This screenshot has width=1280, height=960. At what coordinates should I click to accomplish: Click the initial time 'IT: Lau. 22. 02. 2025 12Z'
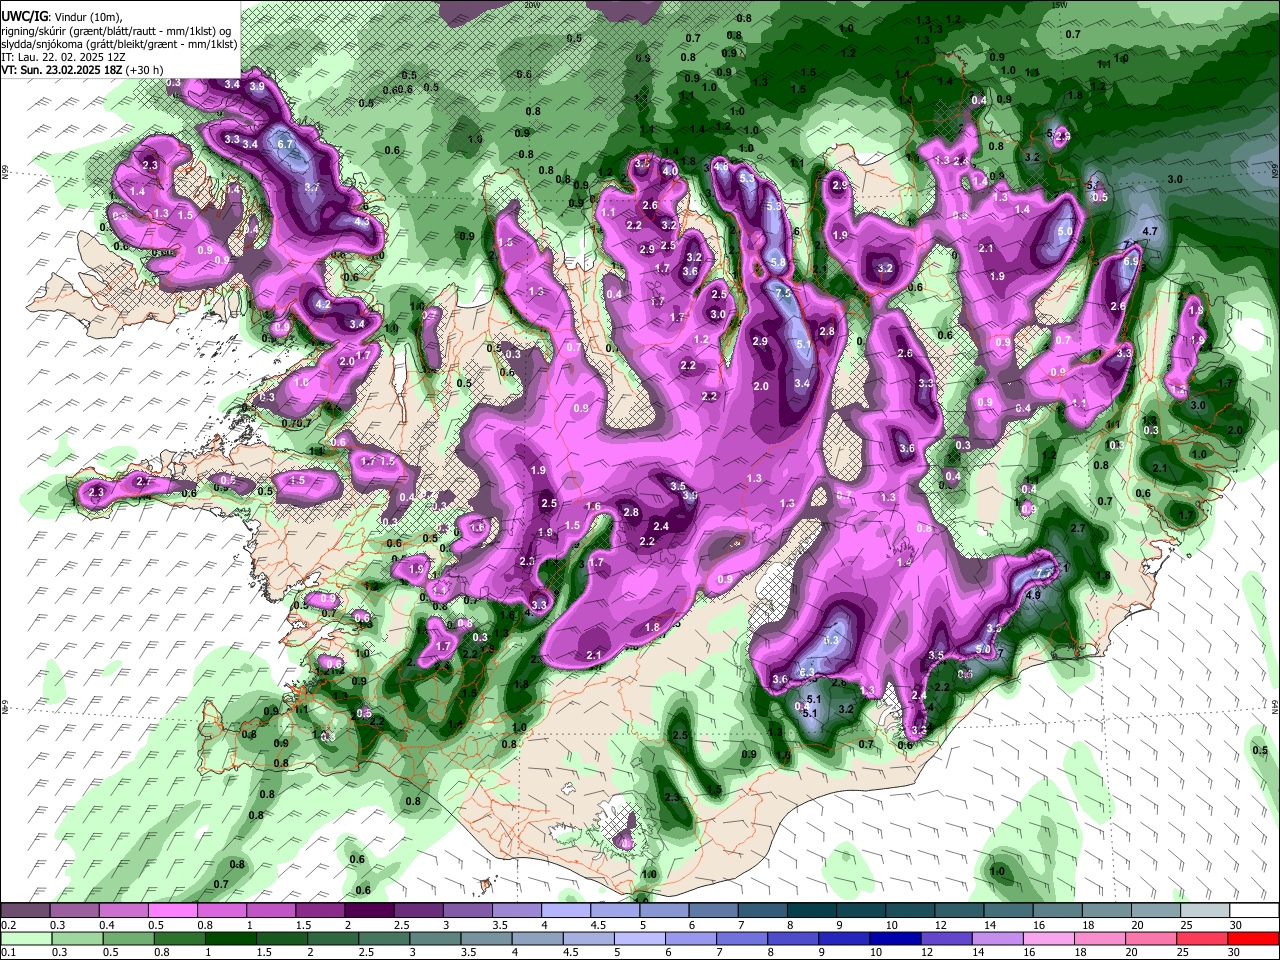pyautogui.click(x=64, y=57)
